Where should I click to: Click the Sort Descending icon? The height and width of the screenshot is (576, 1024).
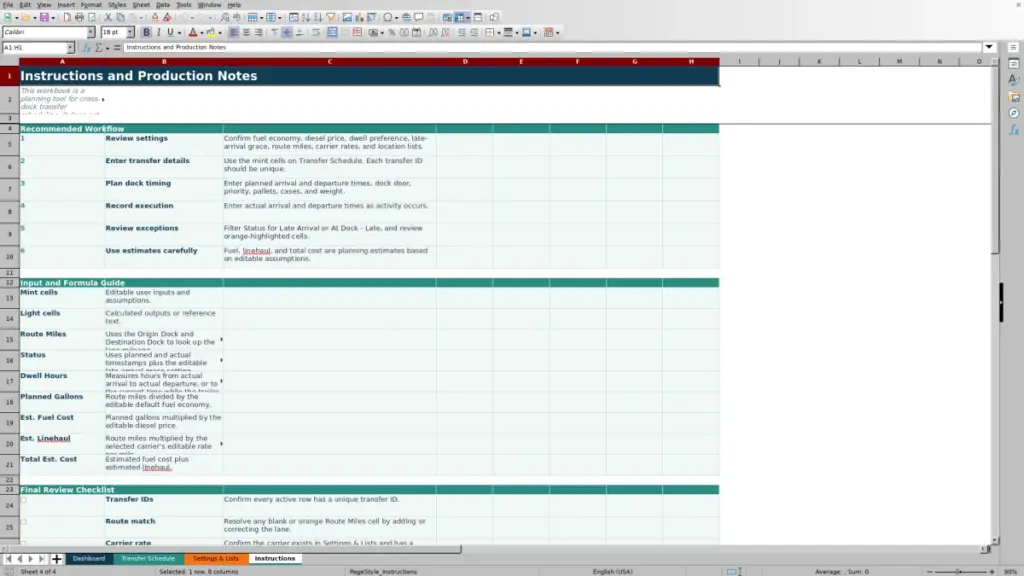point(318,18)
